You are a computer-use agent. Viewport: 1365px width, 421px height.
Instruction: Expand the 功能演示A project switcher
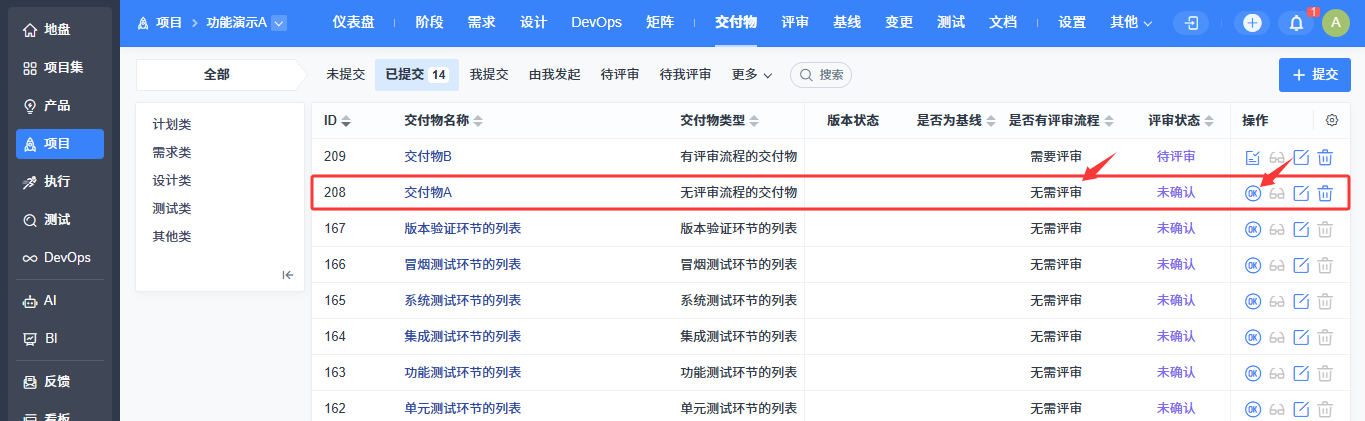pyautogui.click(x=279, y=22)
